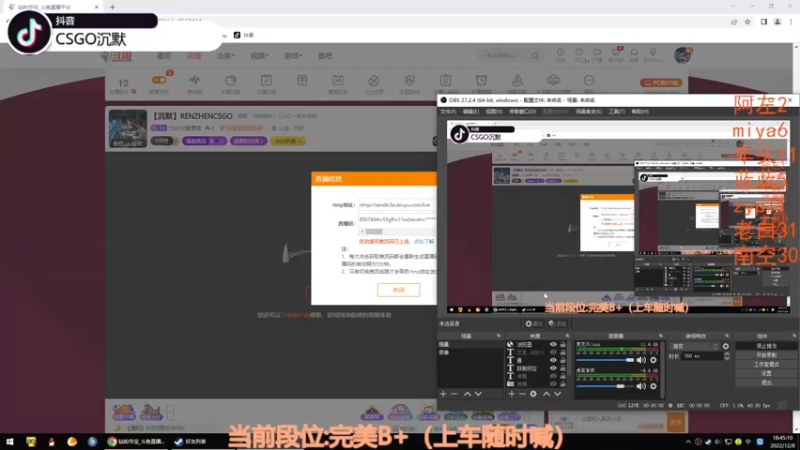Expand the 视频 dropdown in Douyu nav
The width and height of the screenshot is (800, 450).
[x=259, y=56]
